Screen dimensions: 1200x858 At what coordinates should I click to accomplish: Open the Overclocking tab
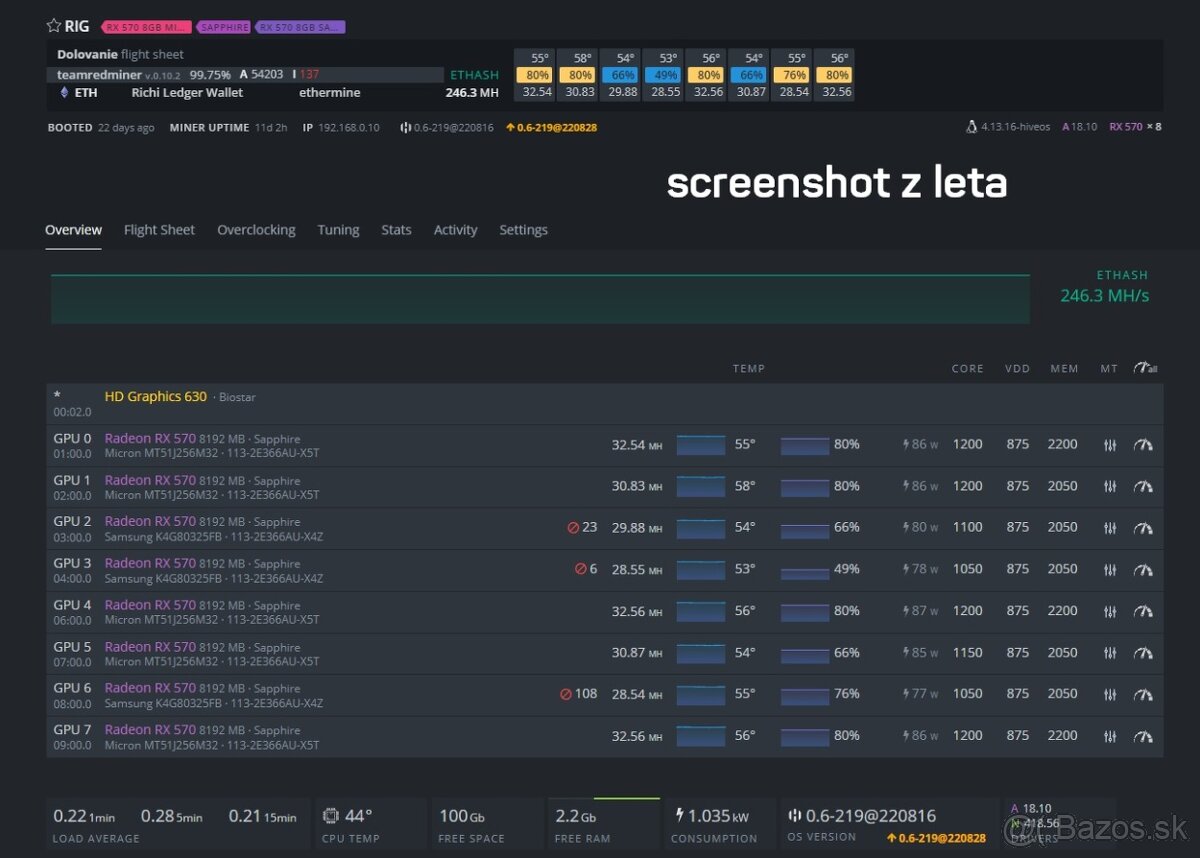click(x=256, y=230)
